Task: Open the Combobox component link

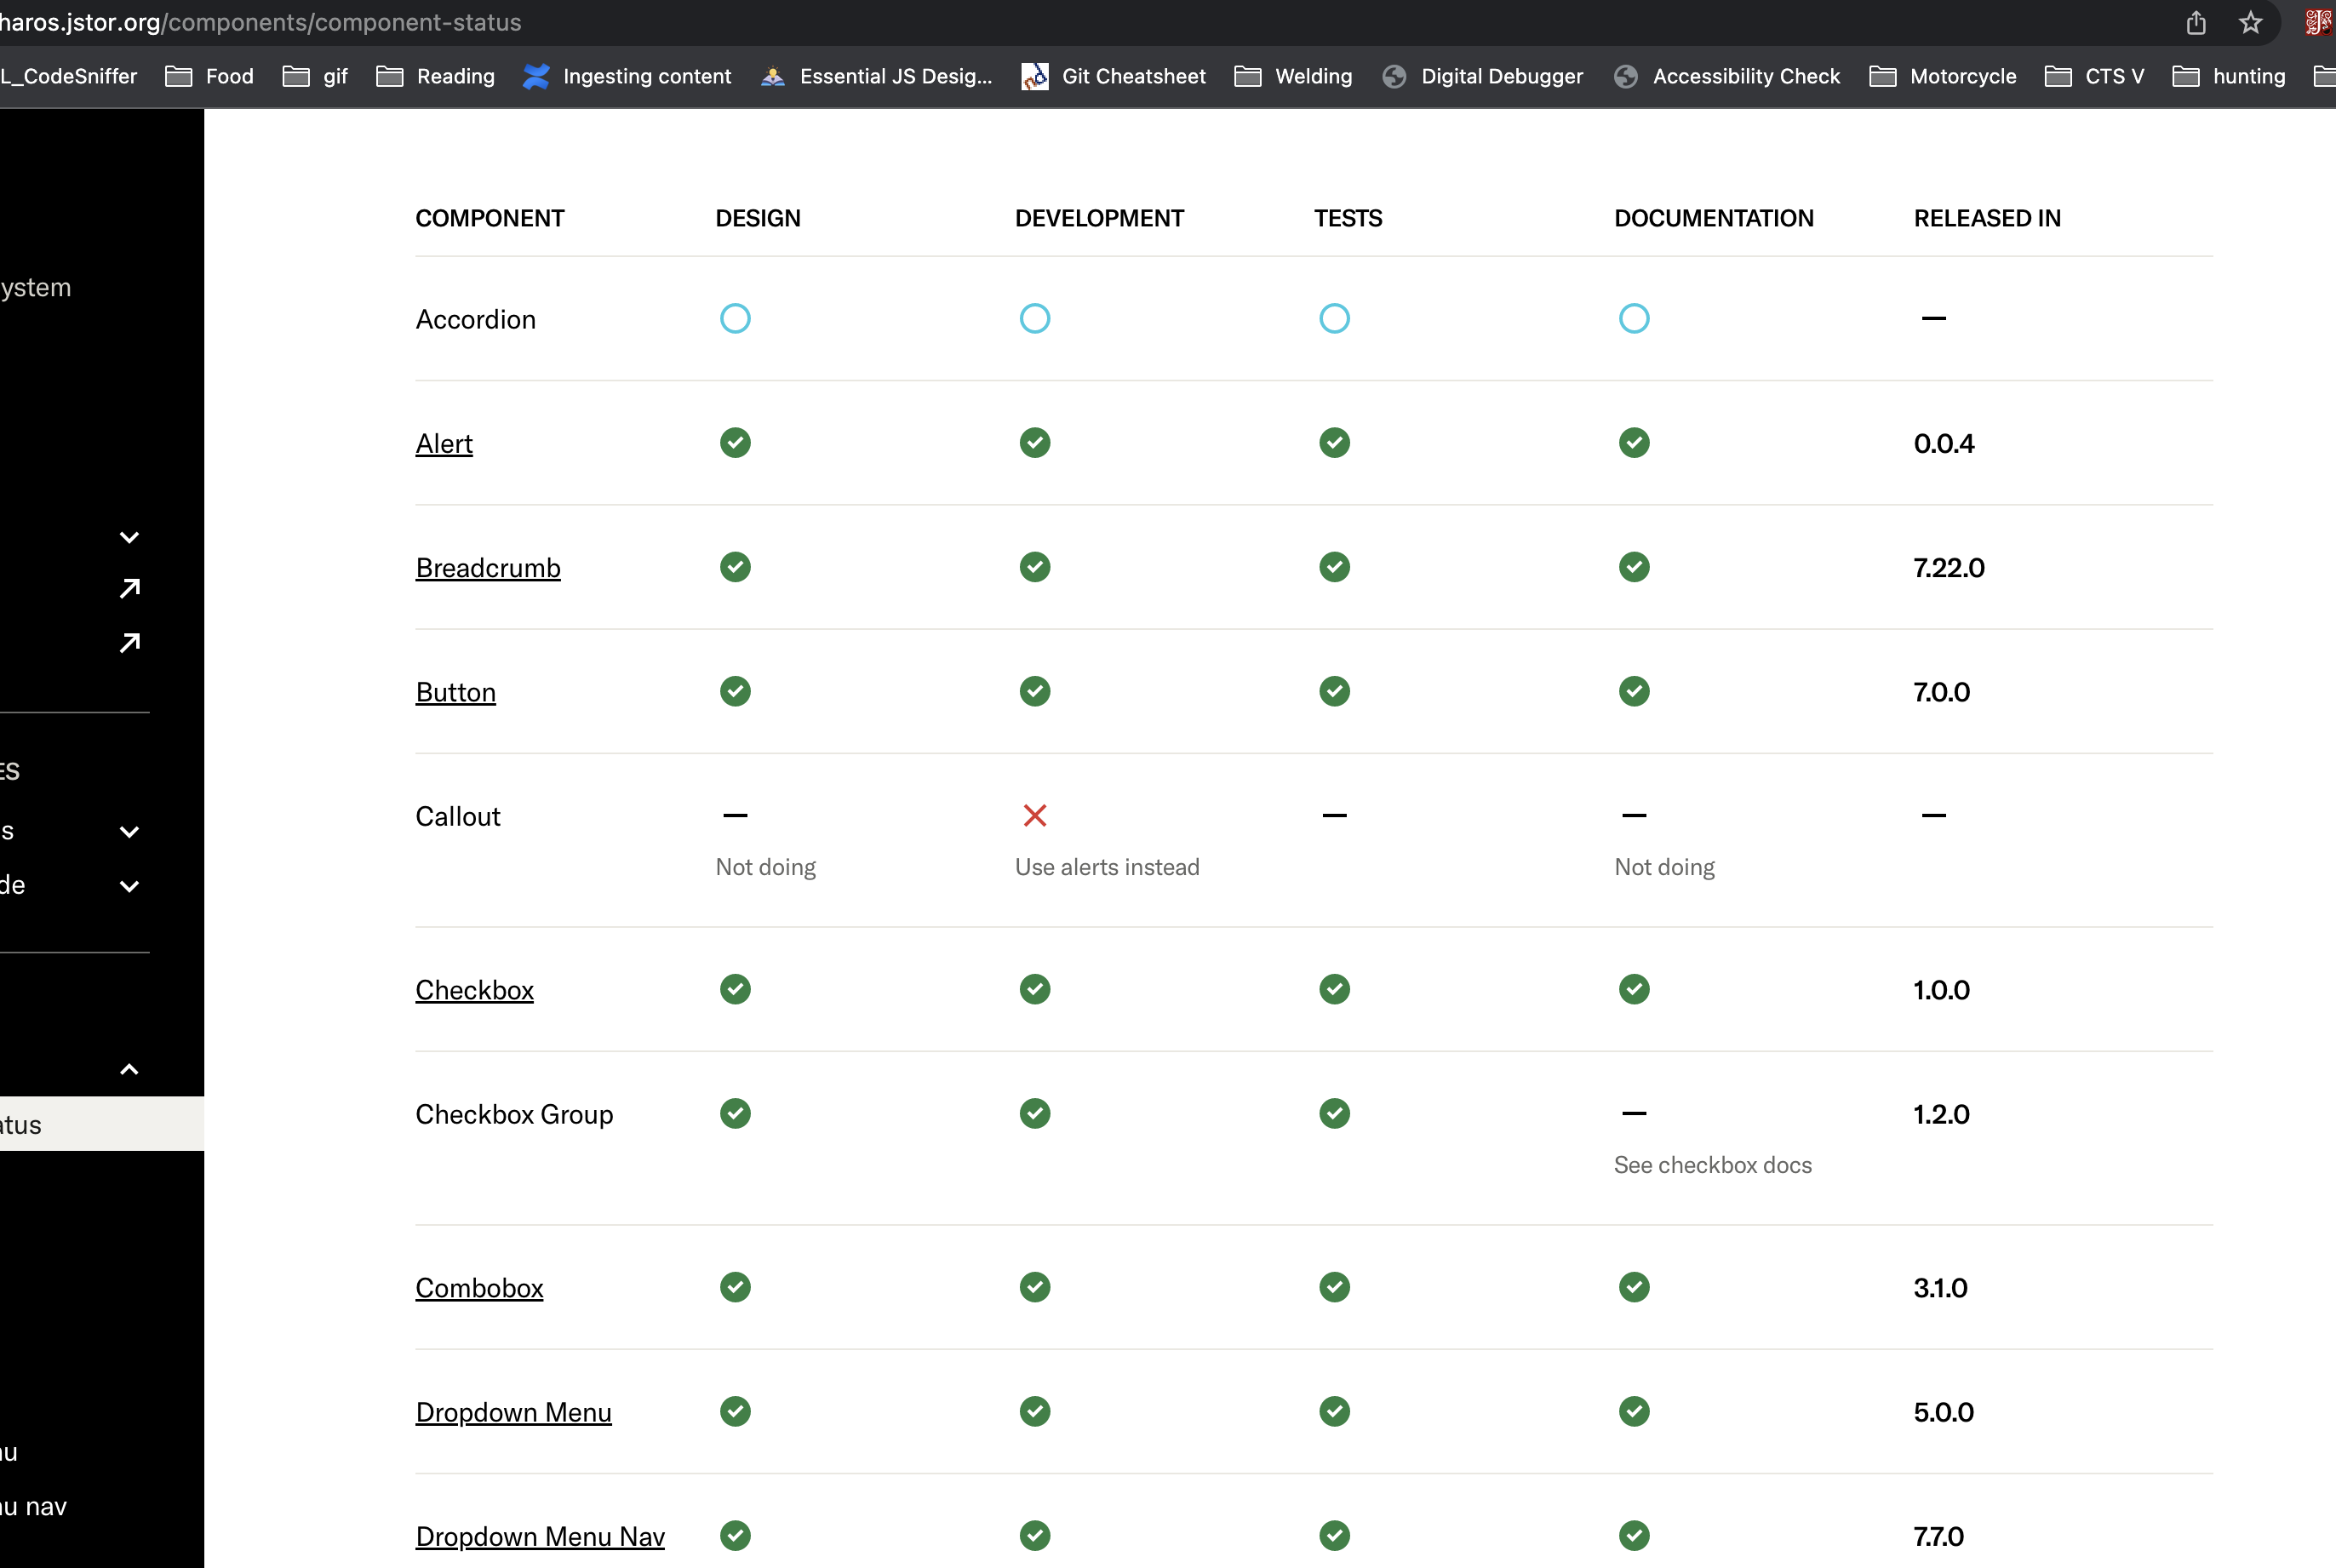Action: 480,1288
